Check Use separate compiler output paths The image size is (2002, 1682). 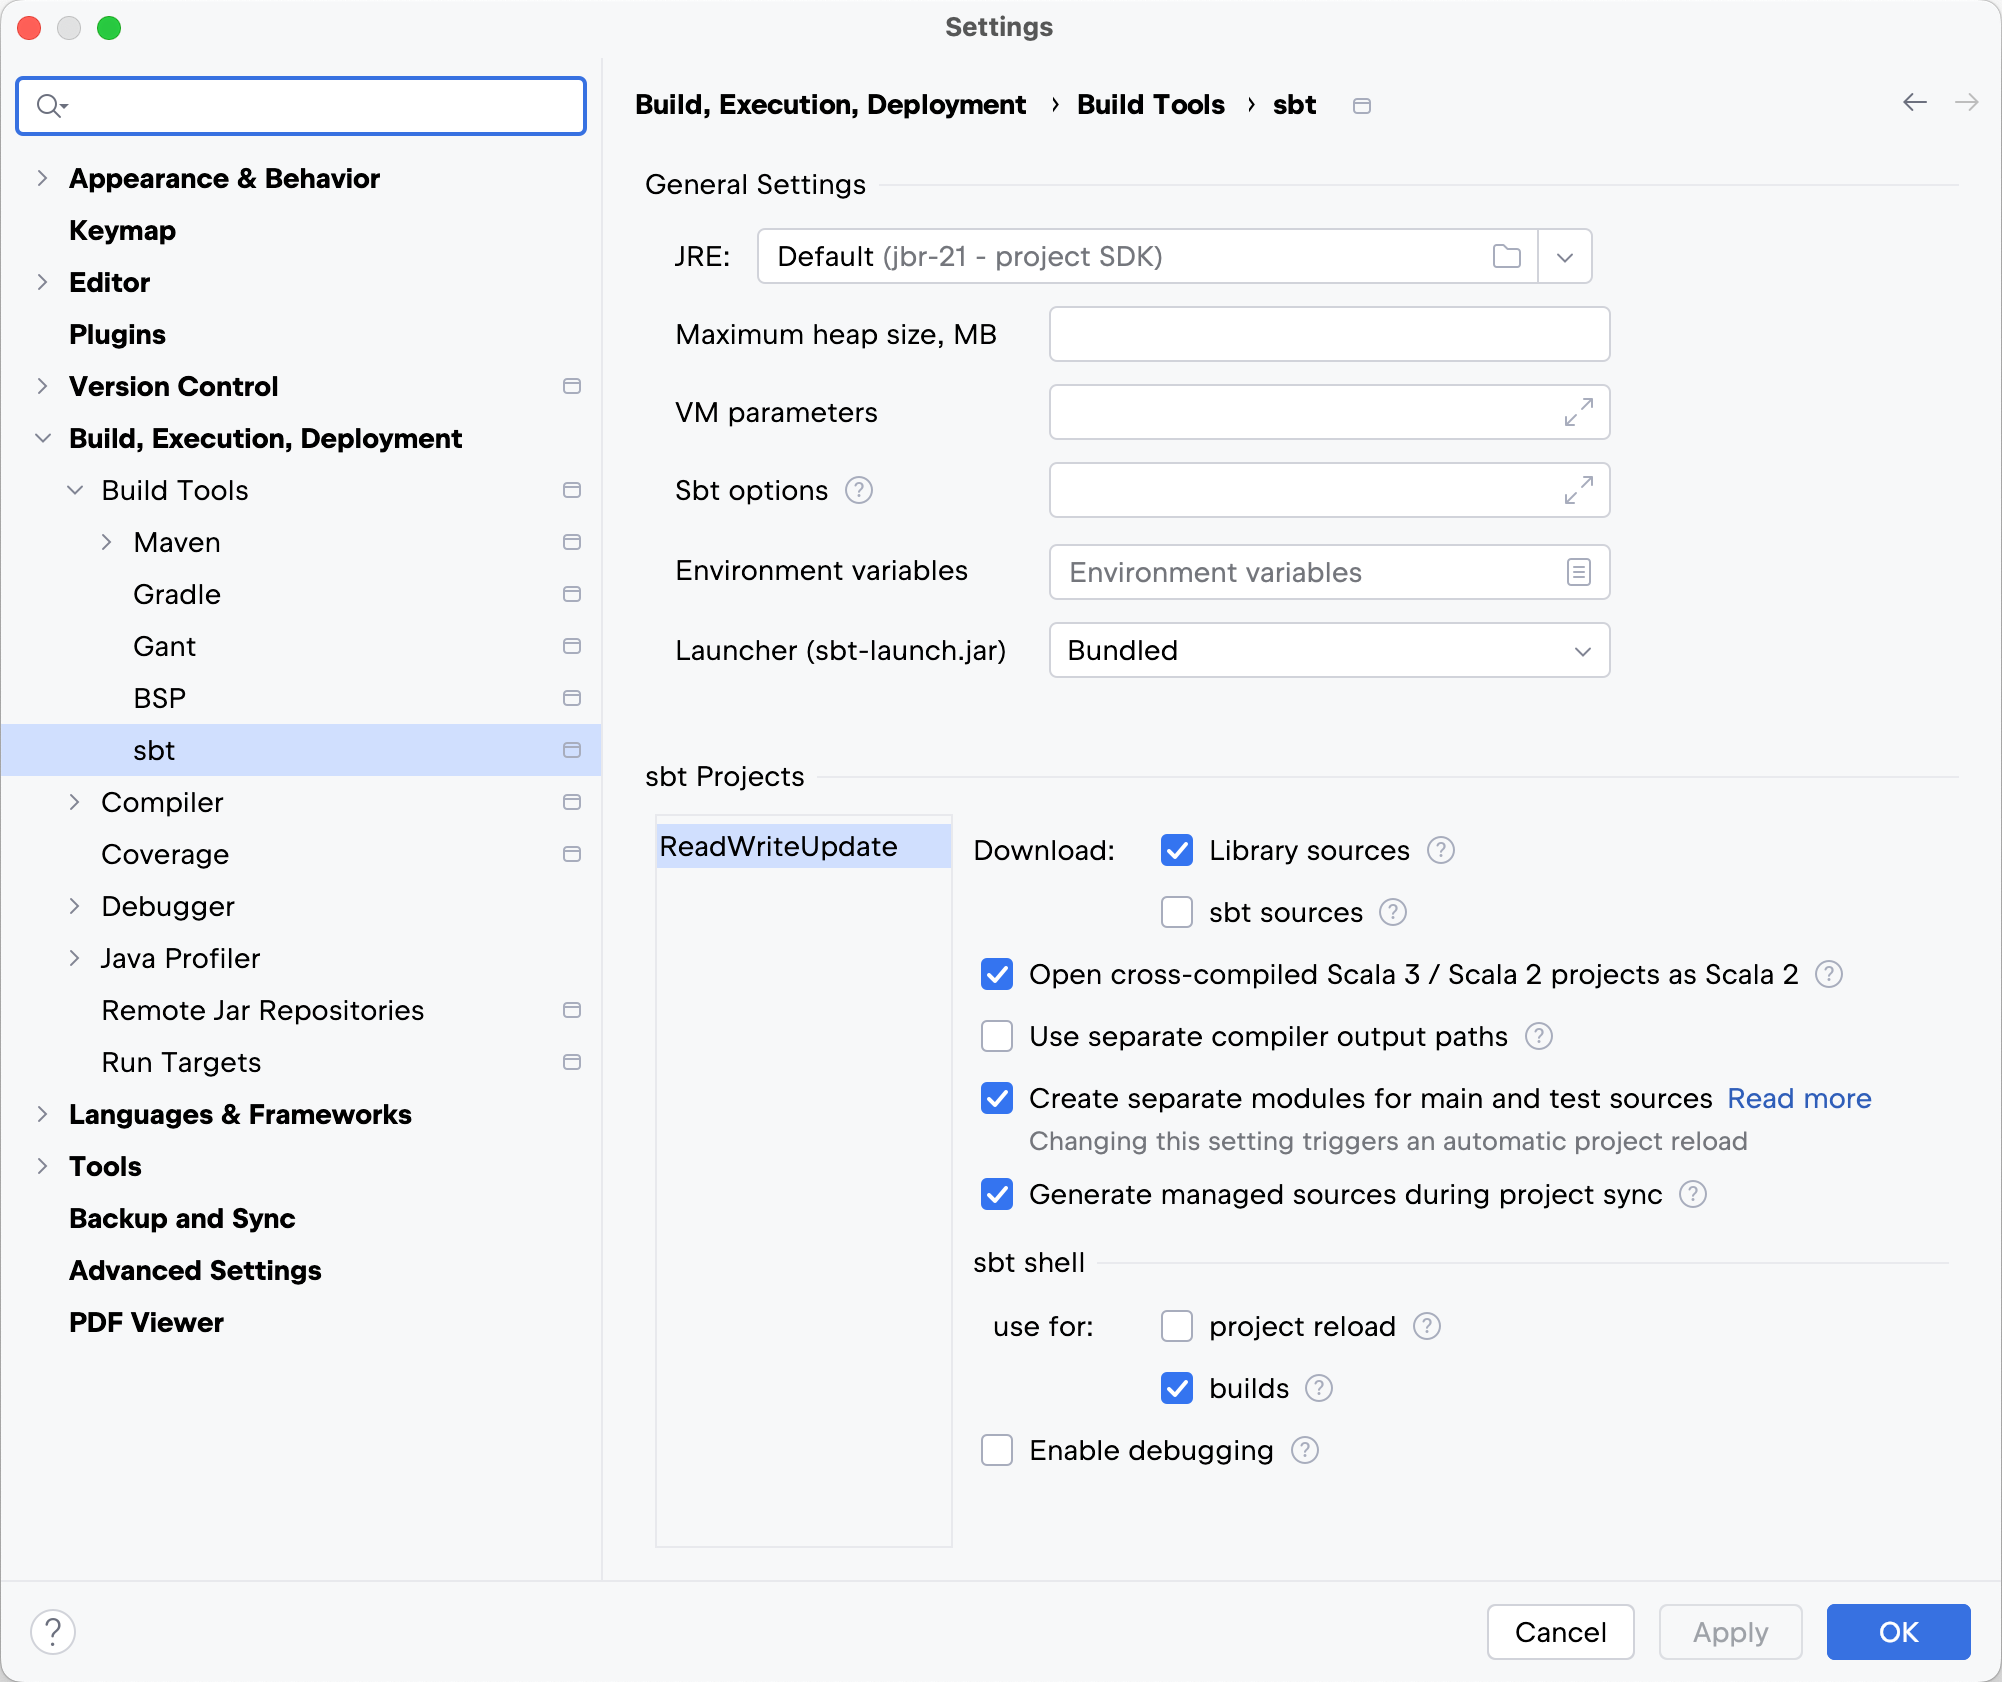tap(996, 1037)
